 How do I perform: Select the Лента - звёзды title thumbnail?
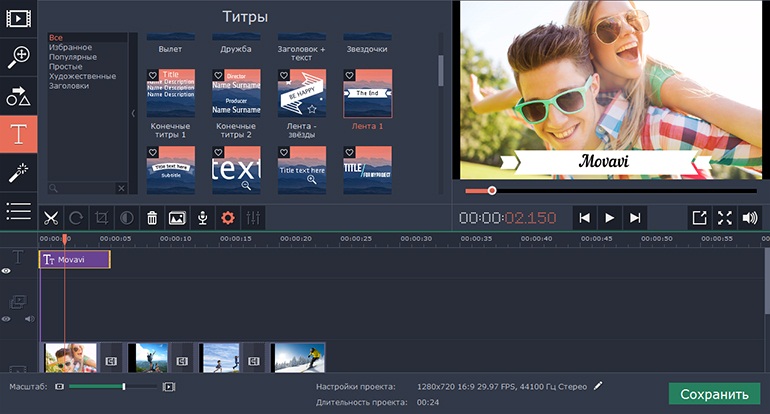(302, 93)
